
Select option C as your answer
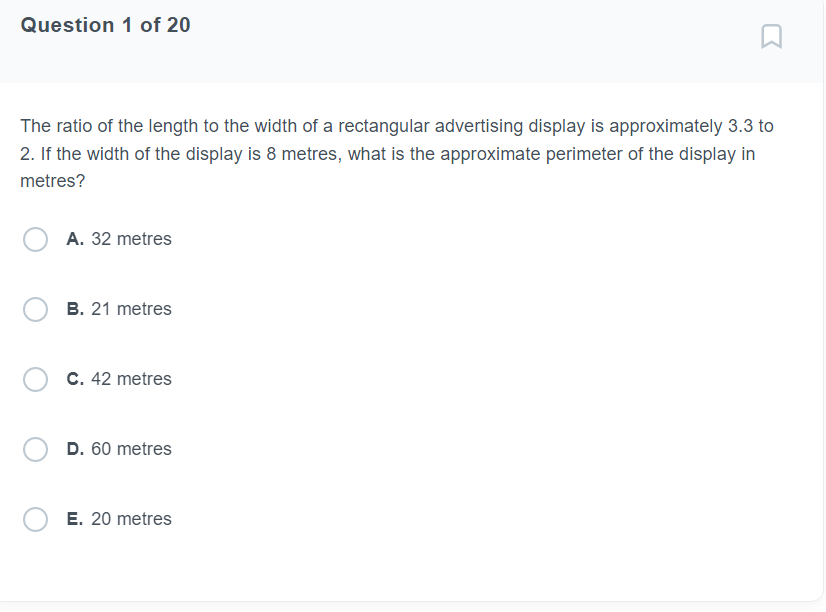[x=35, y=379]
